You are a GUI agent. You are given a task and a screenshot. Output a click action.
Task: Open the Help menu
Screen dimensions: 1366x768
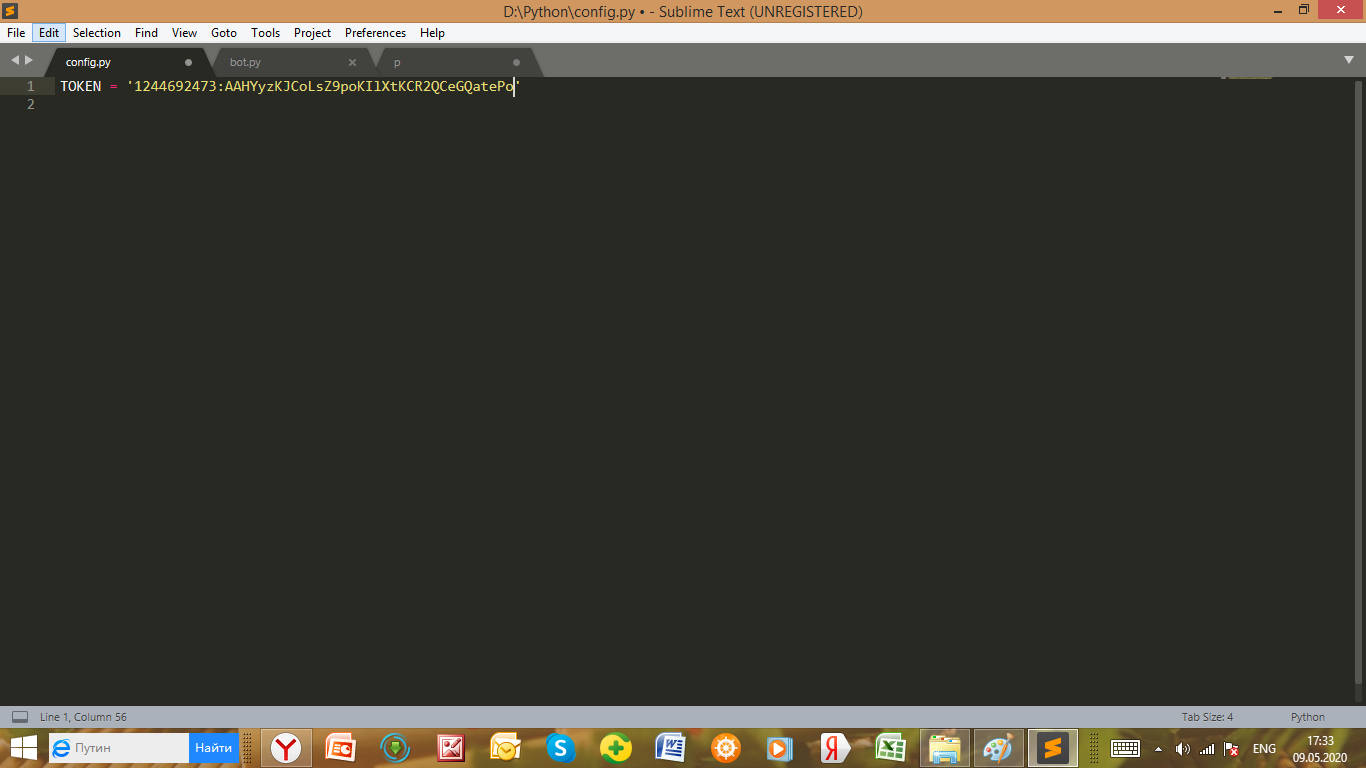tap(432, 33)
